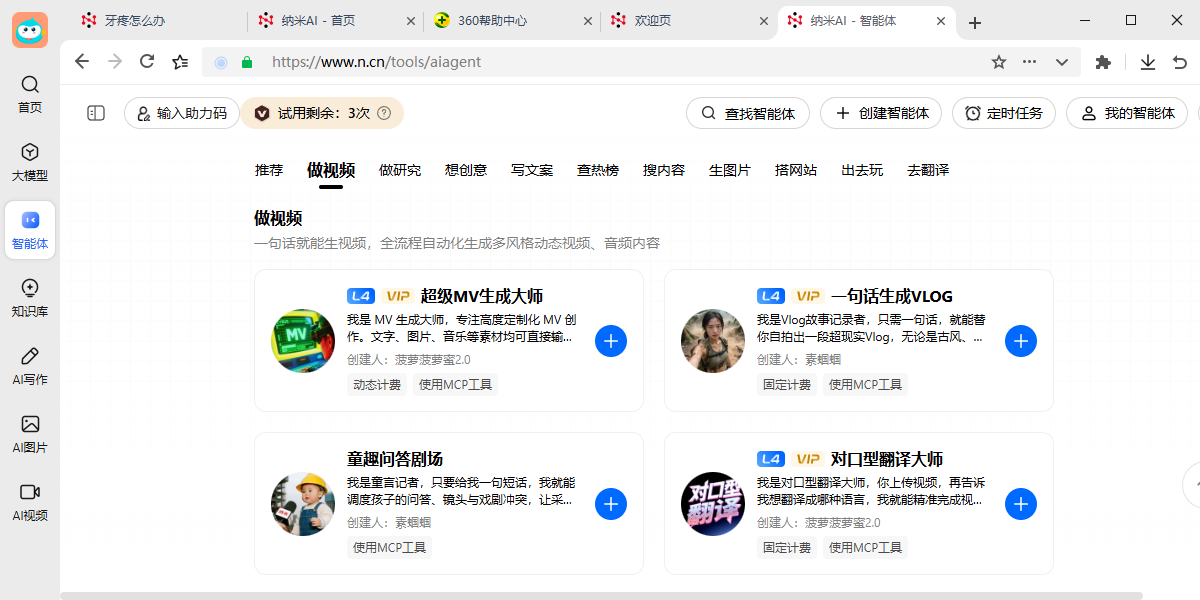The image size is (1200, 600).
Task: Switch to the 做研究 tab
Action: (x=400, y=170)
